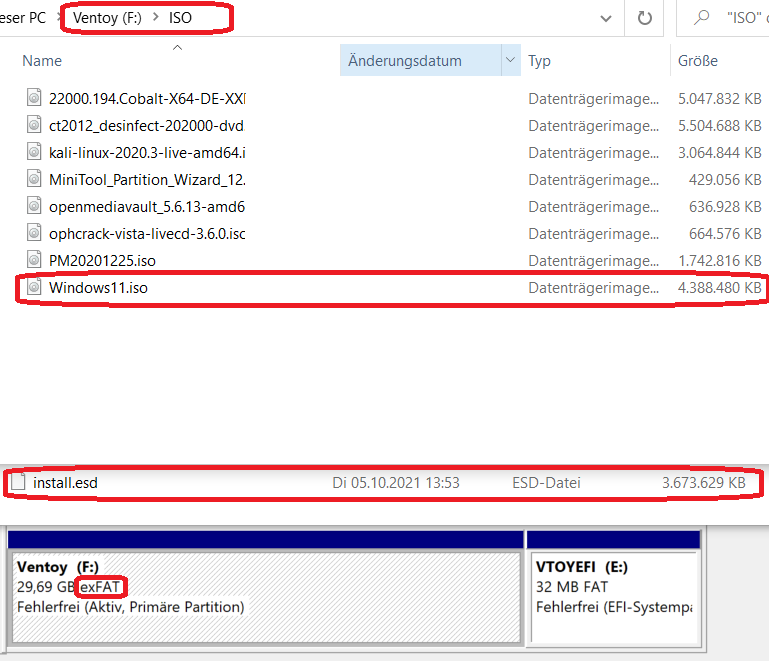Click size value 664.576 KB
Screen dimensions: 769x661
point(725,234)
